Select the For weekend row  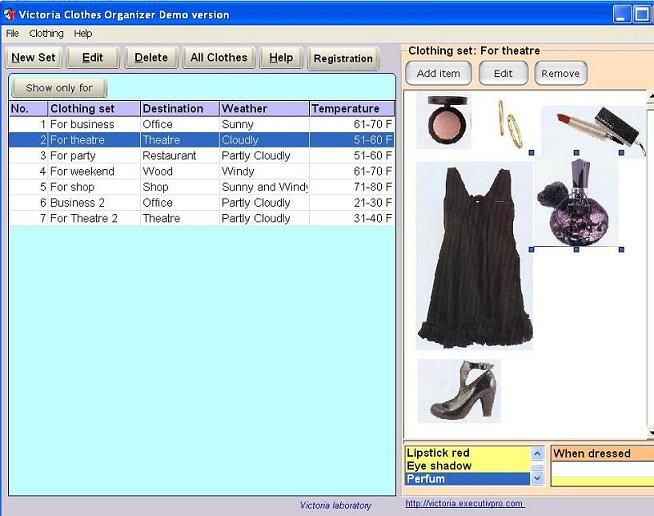pos(82,171)
